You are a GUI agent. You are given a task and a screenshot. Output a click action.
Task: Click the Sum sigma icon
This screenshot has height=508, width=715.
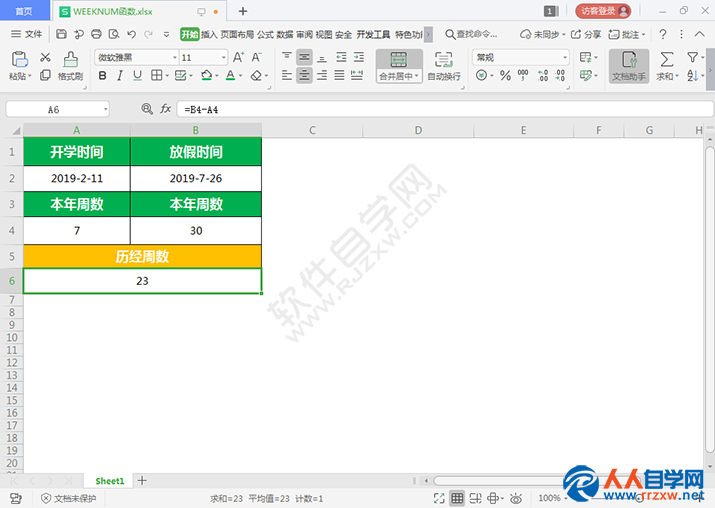coord(667,60)
